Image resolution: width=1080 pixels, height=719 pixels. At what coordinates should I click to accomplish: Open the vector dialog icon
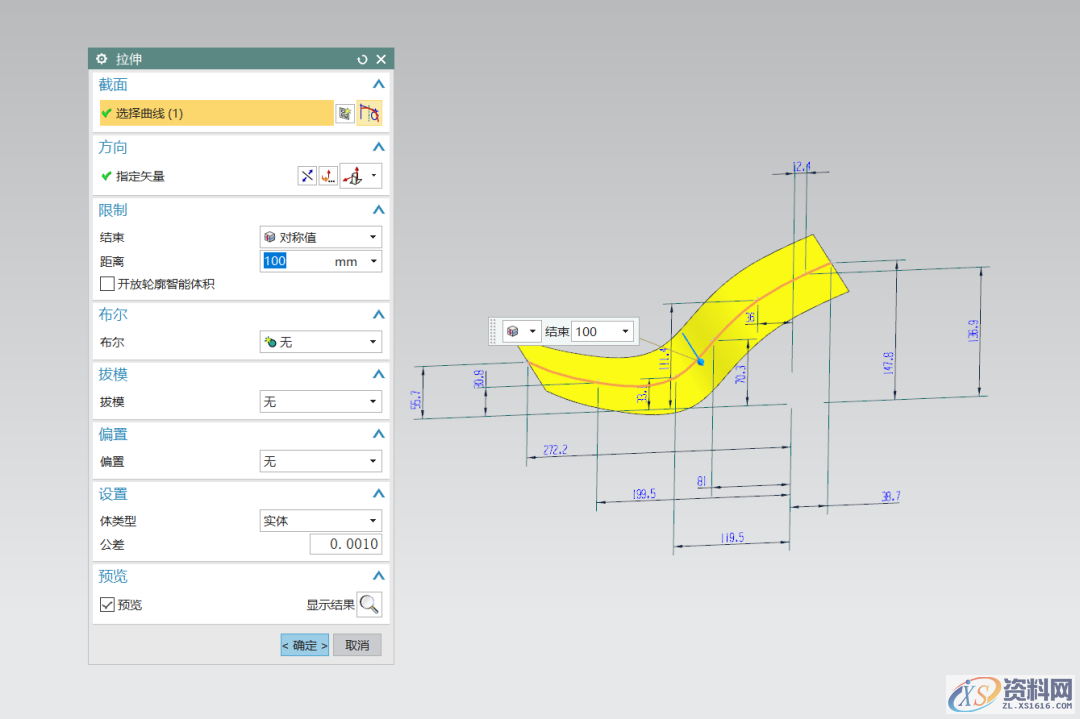pyautogui.click(x=327, y=176)
